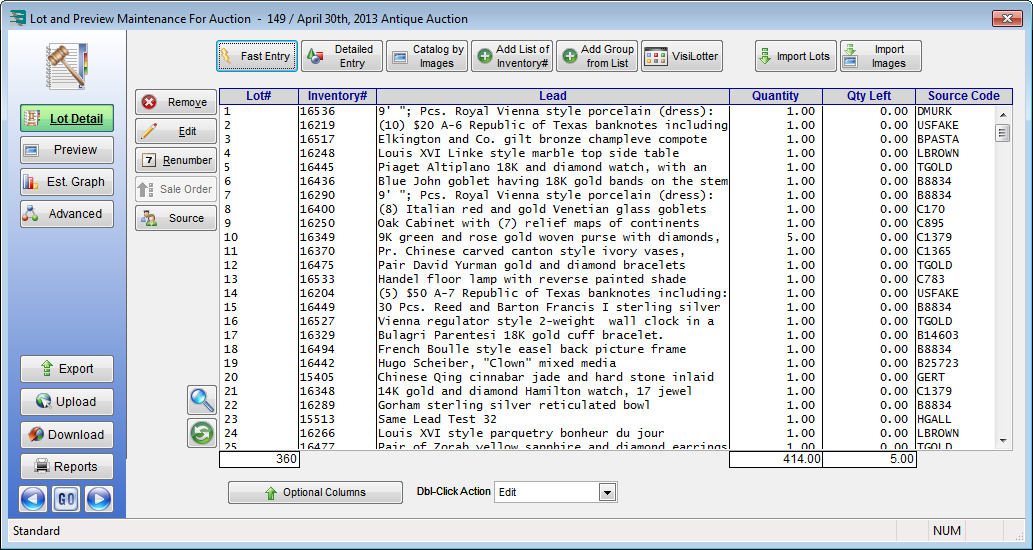Expand Optional Columns
Viewport: 1033px width, 550px height.
[314, 493]
